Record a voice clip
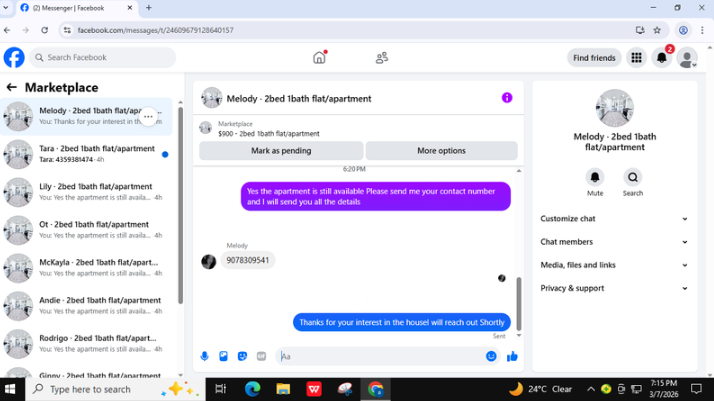This screenshot has height=401, width=714. pyautogui.click(x=204, y=356)
